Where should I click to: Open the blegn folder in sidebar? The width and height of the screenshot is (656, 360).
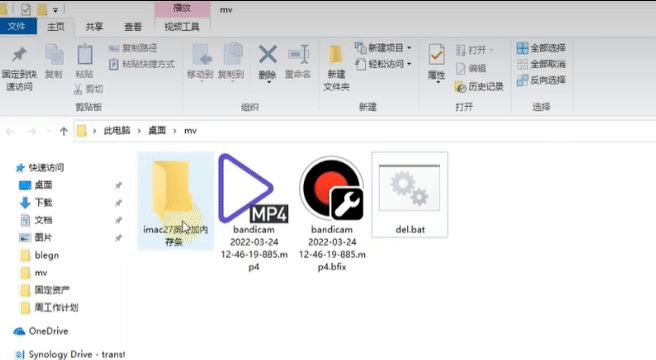[39, 255]
